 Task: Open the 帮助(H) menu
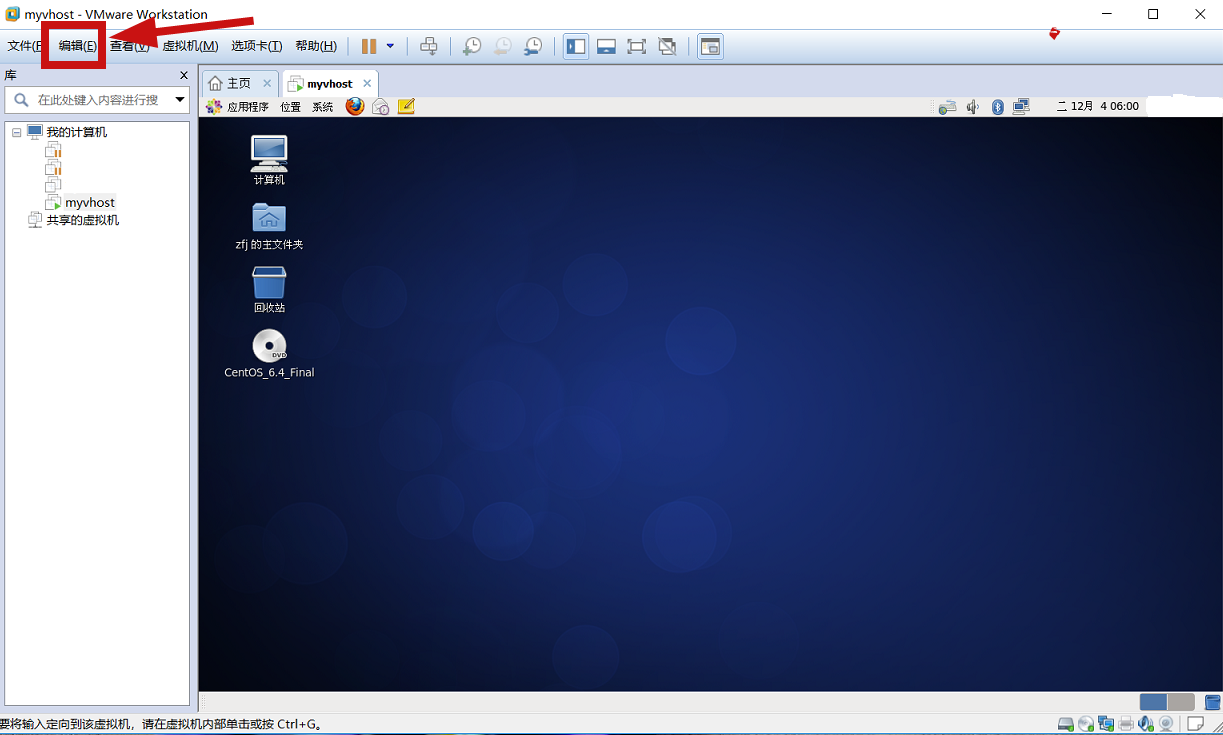(x=316, y=46)
